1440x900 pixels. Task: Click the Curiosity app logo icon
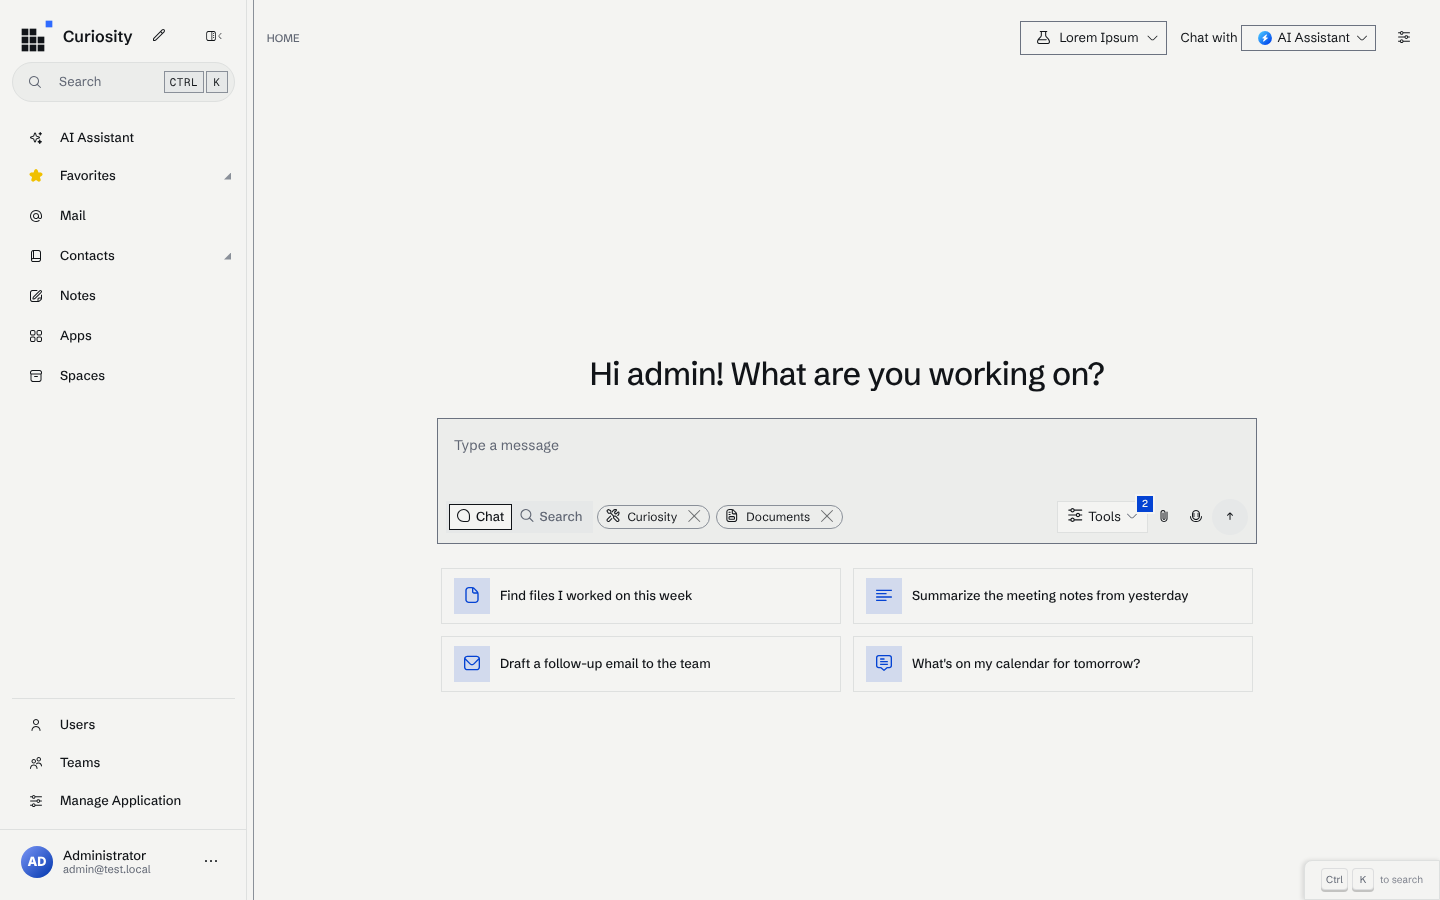(x=35, y=37)
